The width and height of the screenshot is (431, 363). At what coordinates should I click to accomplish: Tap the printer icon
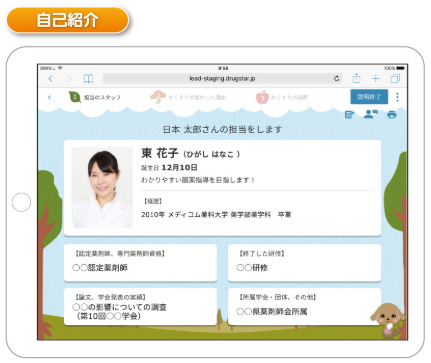[392, 115]
